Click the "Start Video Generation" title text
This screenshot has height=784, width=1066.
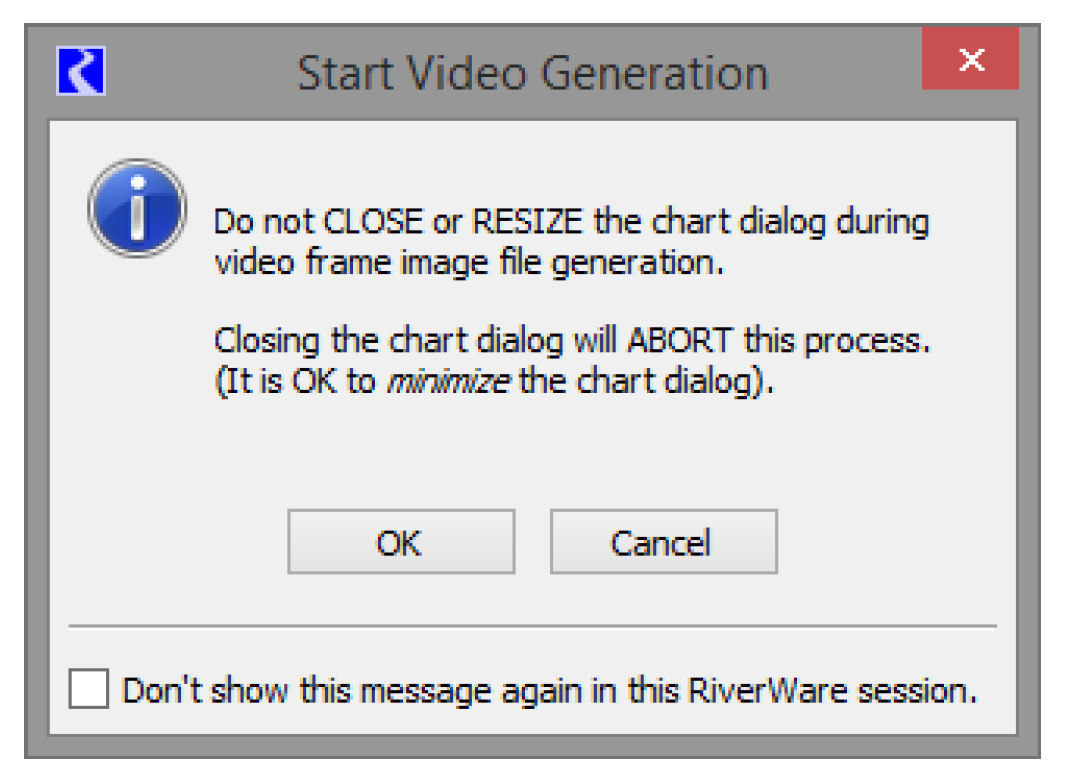pos(532,73)
